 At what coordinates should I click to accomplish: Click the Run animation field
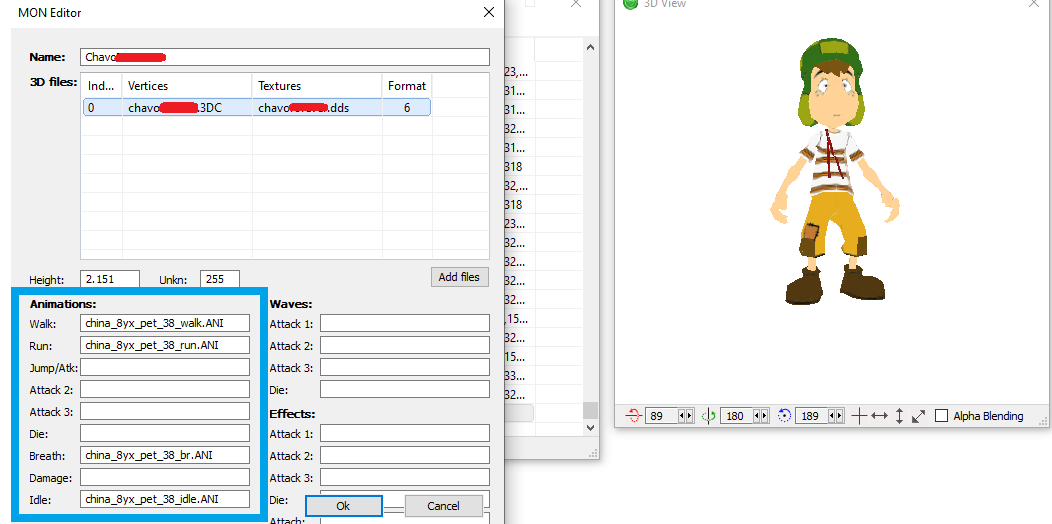pyautogui.click(x=165, y=346)
